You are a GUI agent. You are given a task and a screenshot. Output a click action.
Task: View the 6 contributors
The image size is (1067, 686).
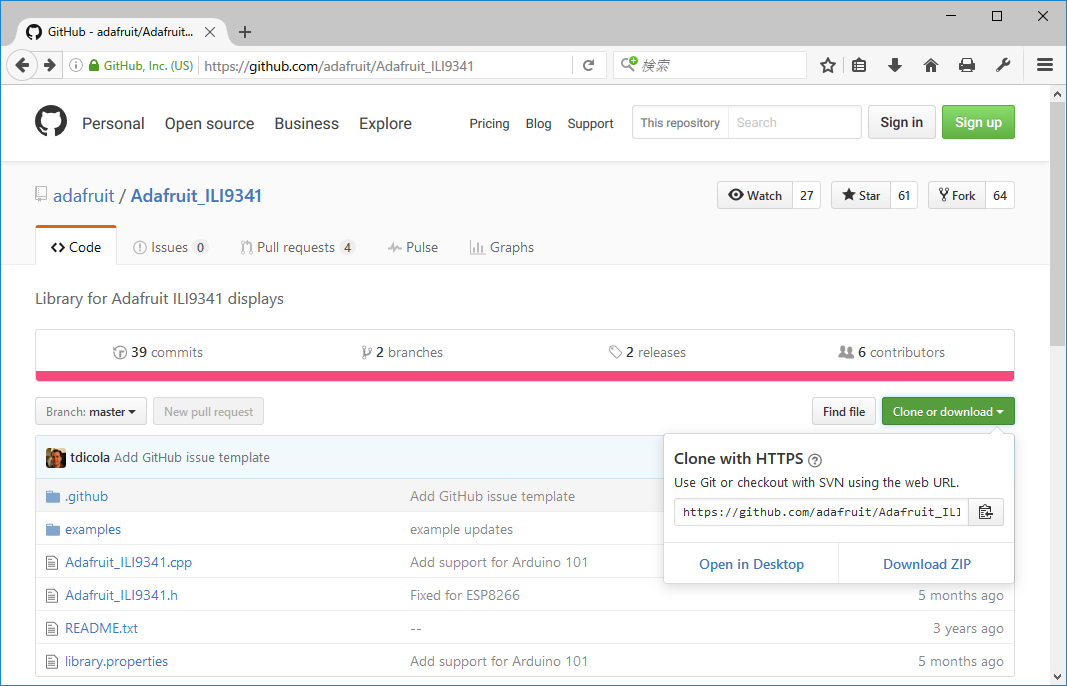[x=891, y=352]
